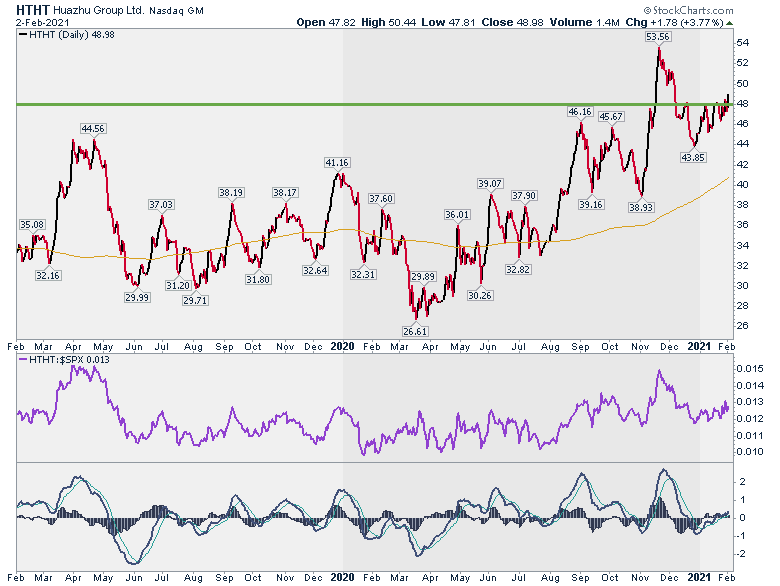The height and width of the screenshot is (586, 780).
Task: Click the 41.16 peak price label
Action: [x=337, y=163]
